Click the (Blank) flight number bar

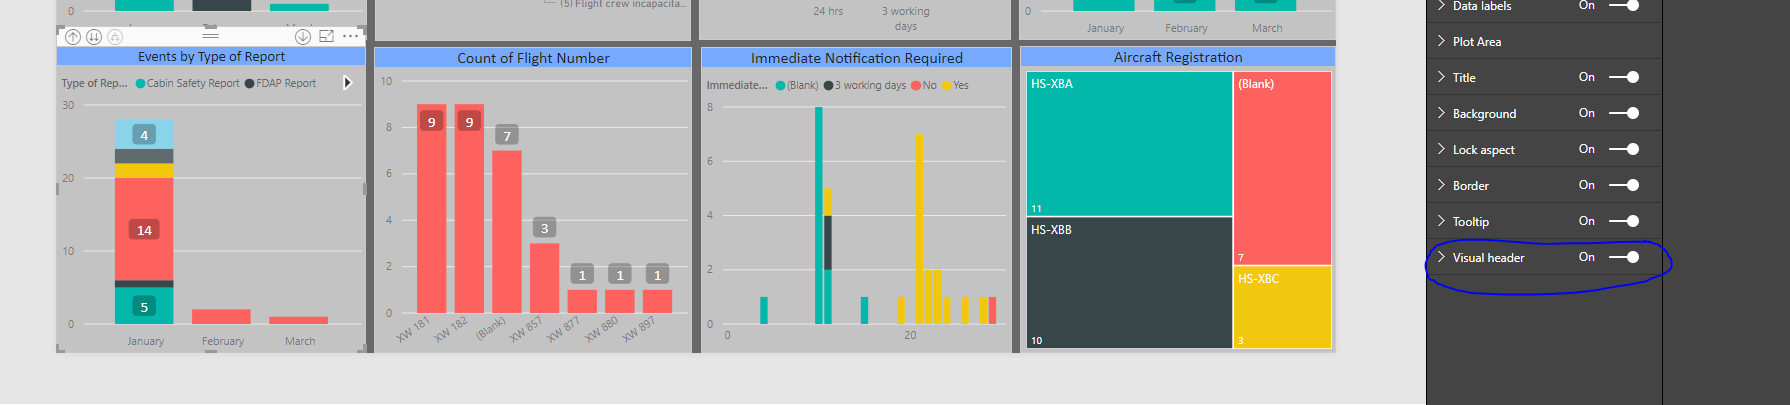coord(507,231)
